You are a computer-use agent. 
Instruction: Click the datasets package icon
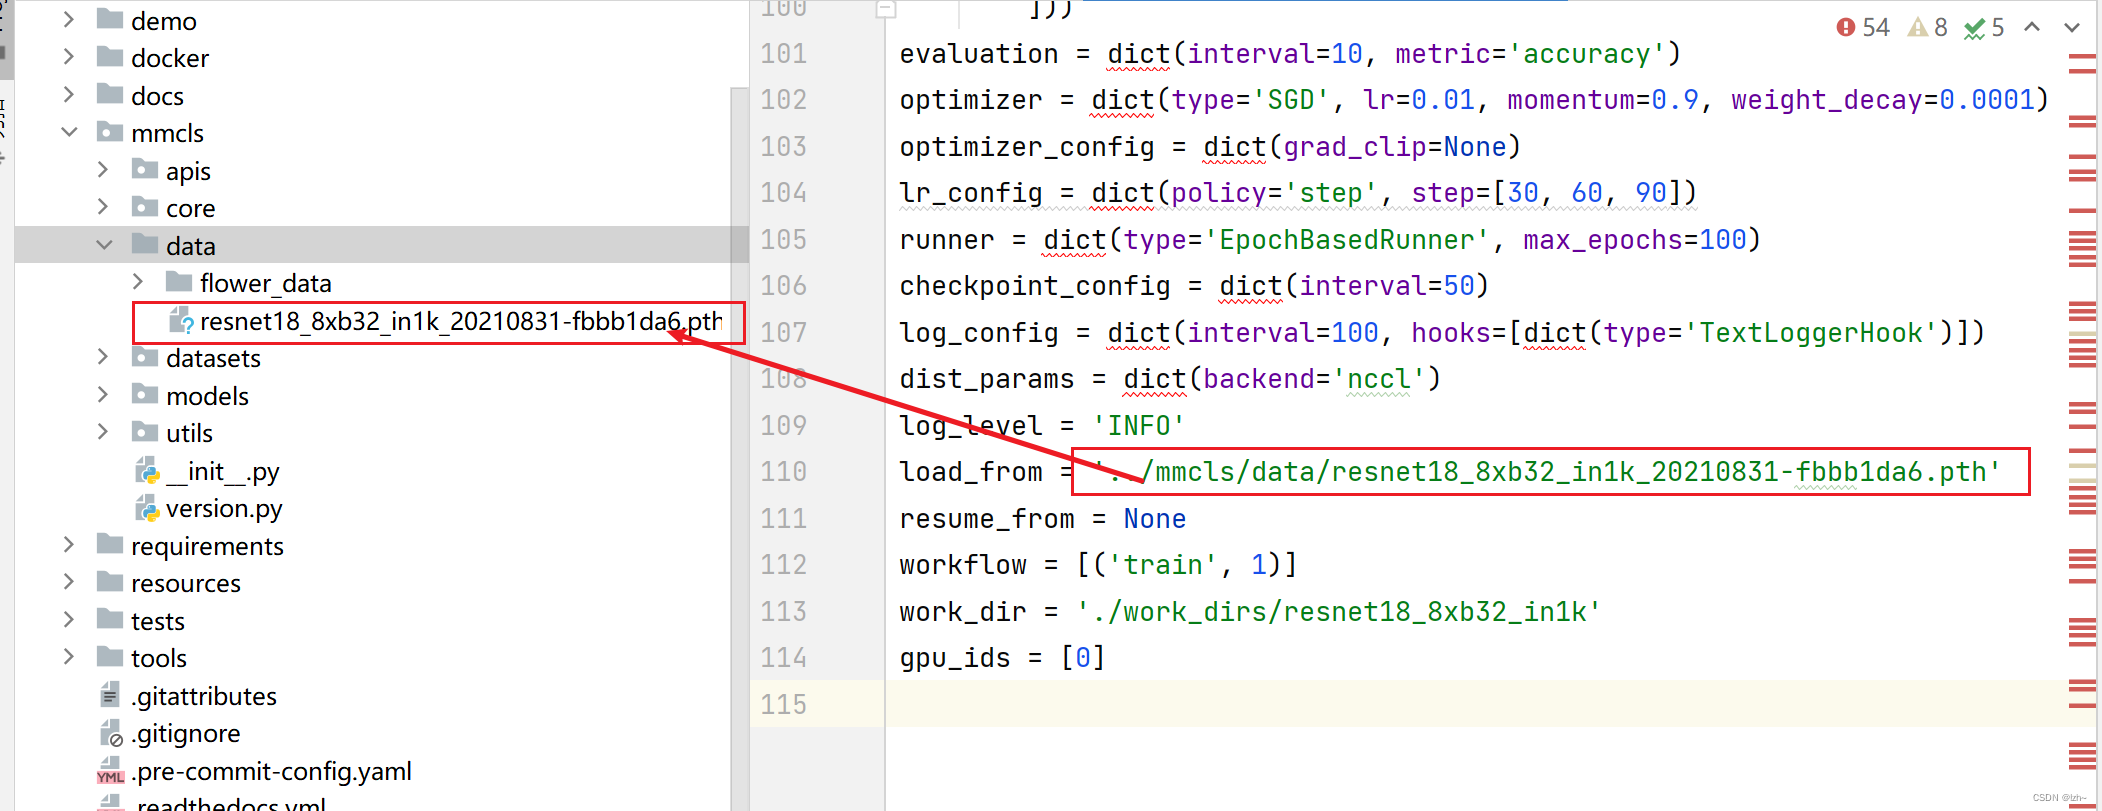pyautogui.click(x=145, y=356)
